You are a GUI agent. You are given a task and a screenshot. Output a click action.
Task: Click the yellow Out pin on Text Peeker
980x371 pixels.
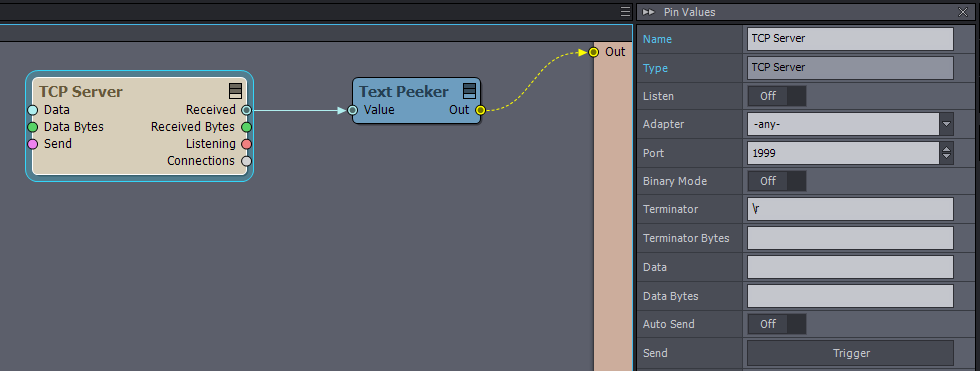(480, 111)
